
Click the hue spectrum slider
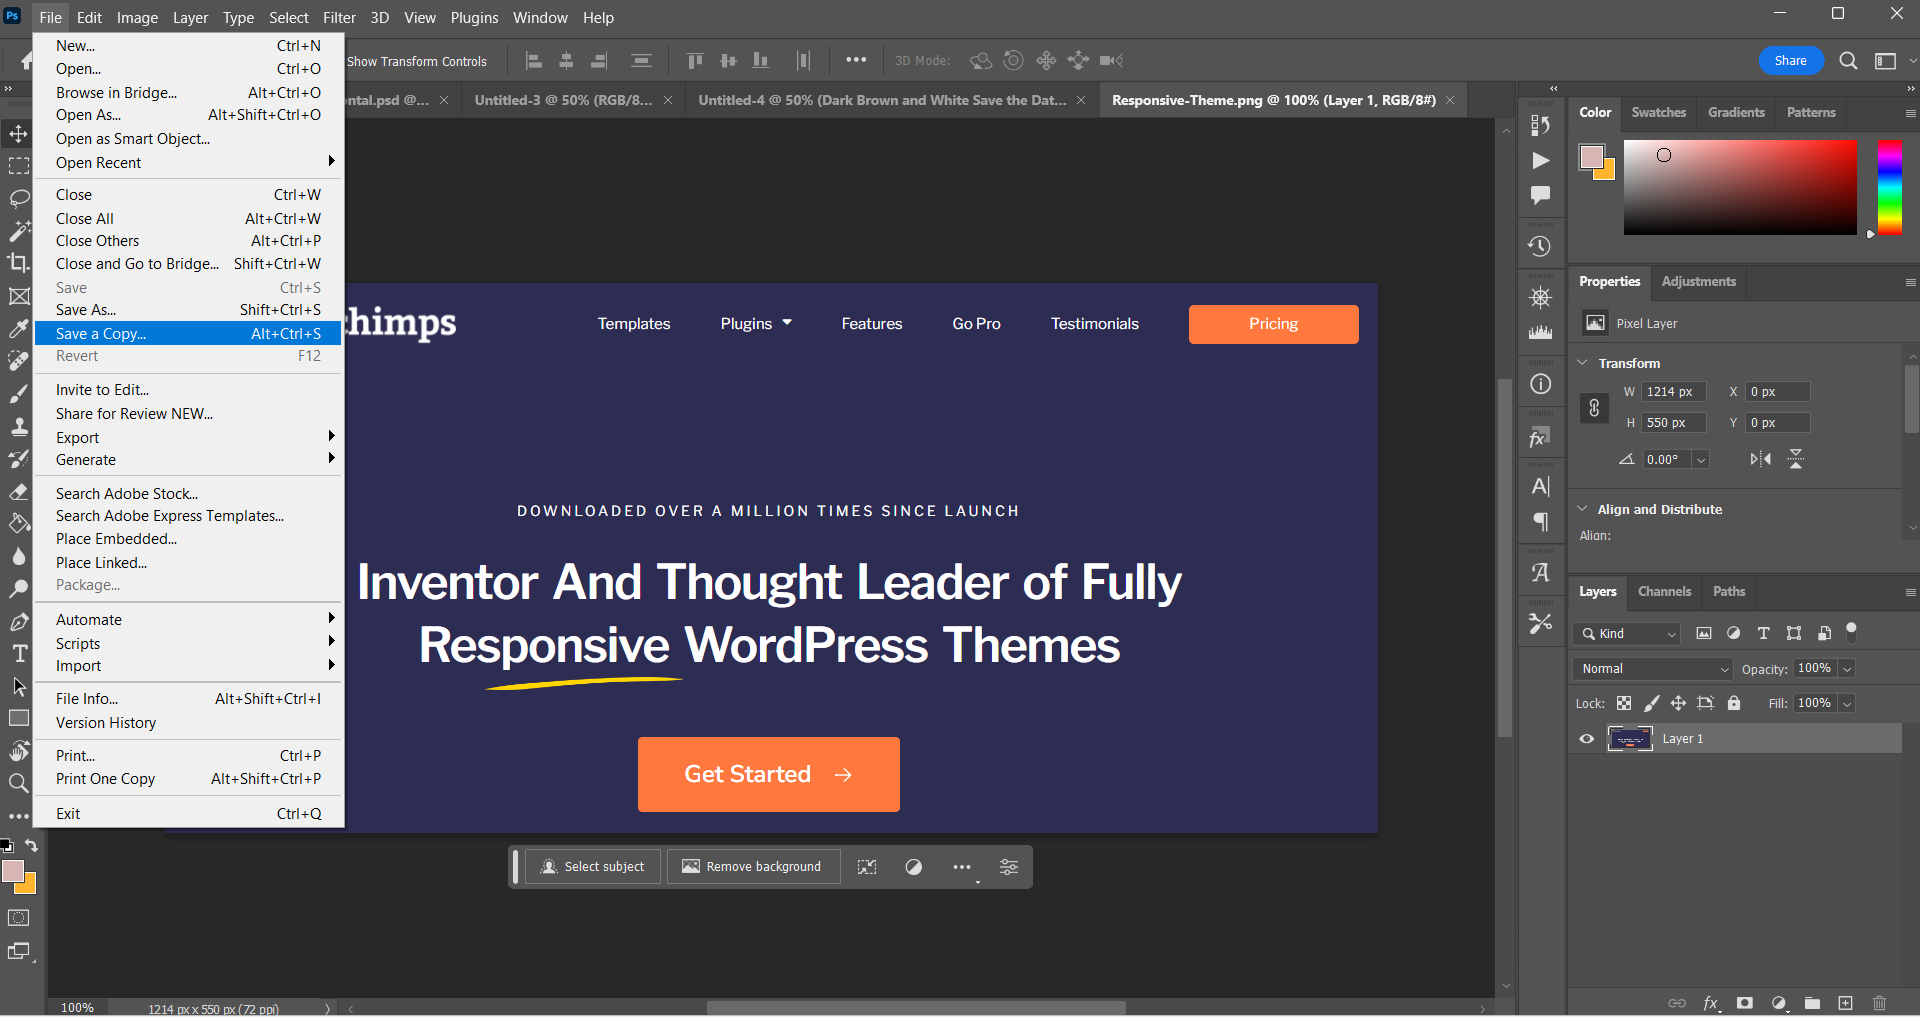click(x=1889, y=187)
